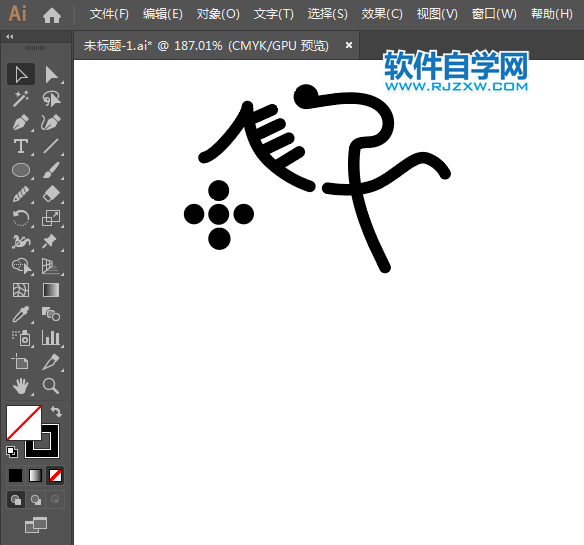Select the Curvature tool

51,123
